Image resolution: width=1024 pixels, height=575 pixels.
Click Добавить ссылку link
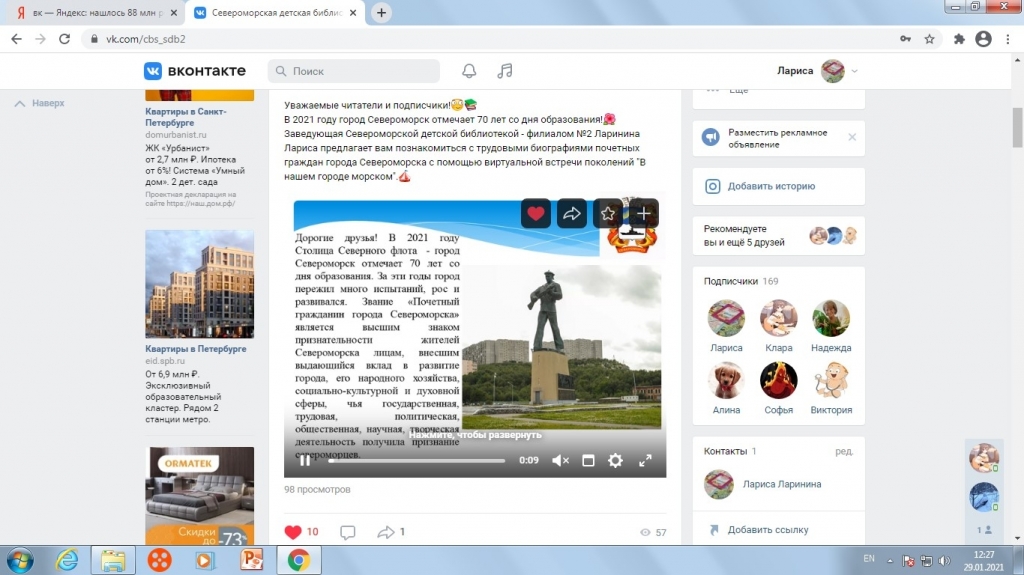click(768, 530)
